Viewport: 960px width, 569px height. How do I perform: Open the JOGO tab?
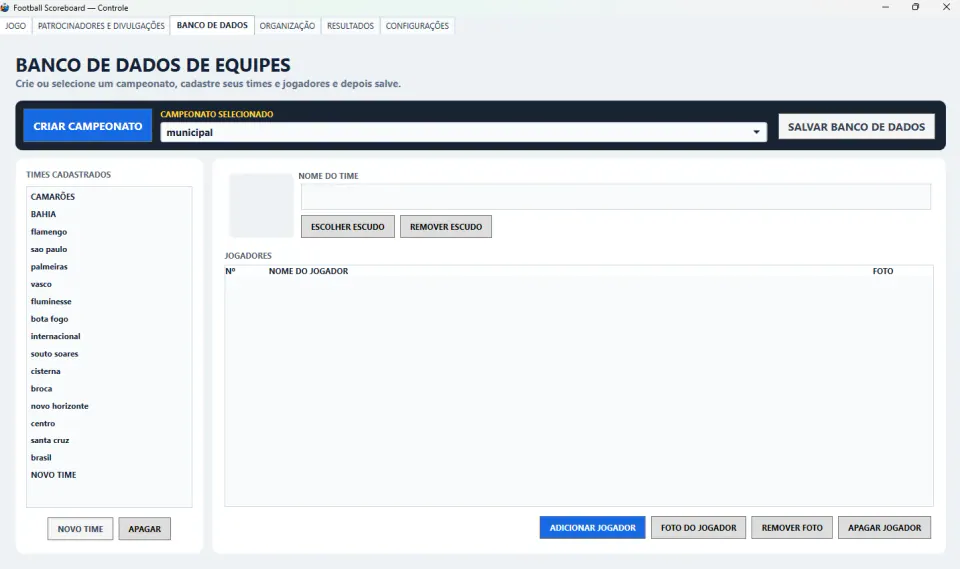15,26
